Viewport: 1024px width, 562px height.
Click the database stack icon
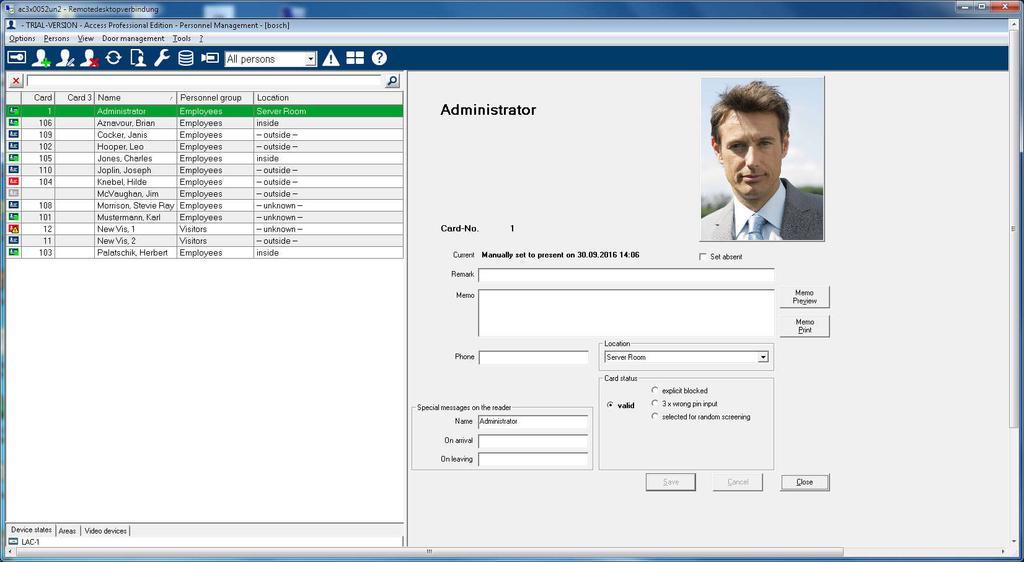(185, 58)
